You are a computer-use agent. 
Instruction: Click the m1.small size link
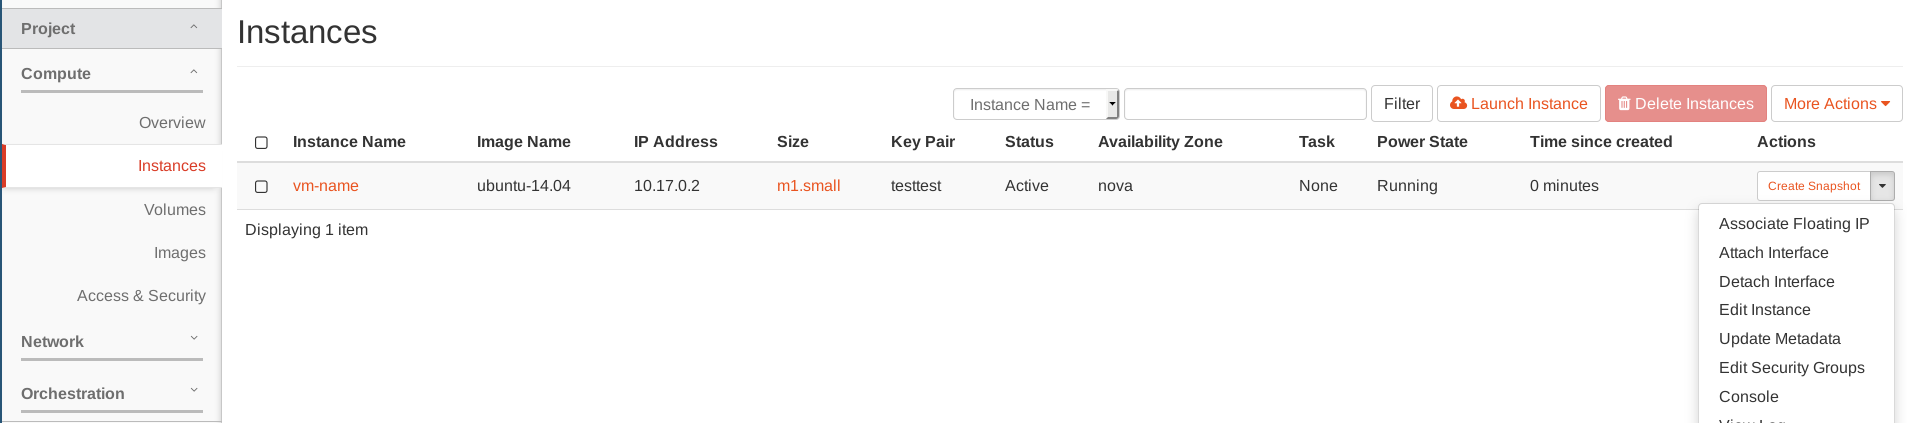click(x=808, y=186)
